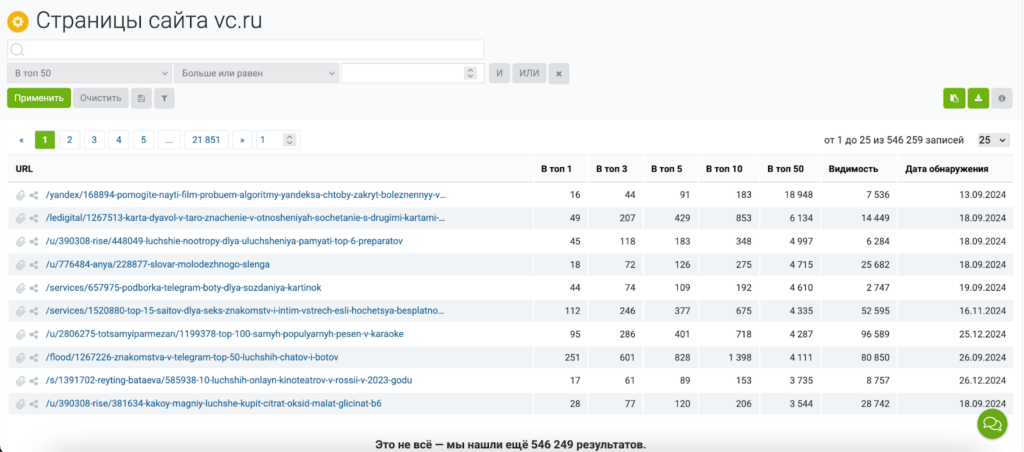Click the URL search input field
The width and height of the screenshot is (1024, 452).
click(x=245, y=49)
